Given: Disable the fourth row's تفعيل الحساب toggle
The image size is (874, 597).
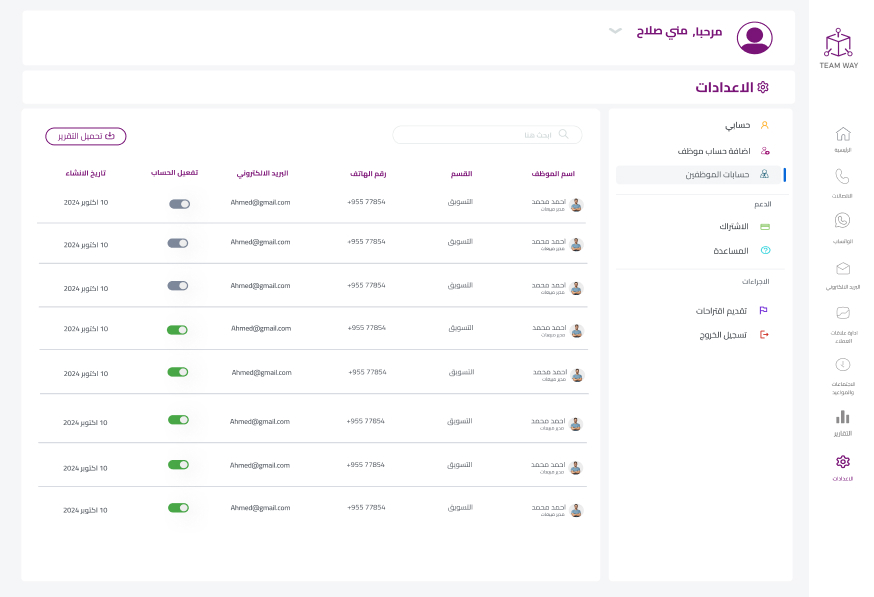Looking at the screenshot, I should tap(178, 328).
